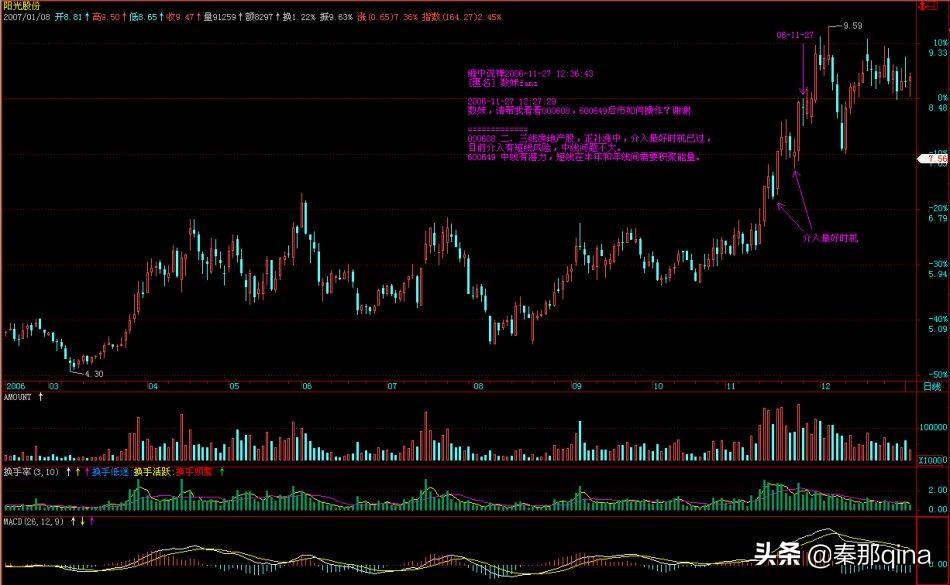The height and width of the screenshot is (585, 950).
Task: Select the 换手活跃 indicator legend
Action: (151, 471)
